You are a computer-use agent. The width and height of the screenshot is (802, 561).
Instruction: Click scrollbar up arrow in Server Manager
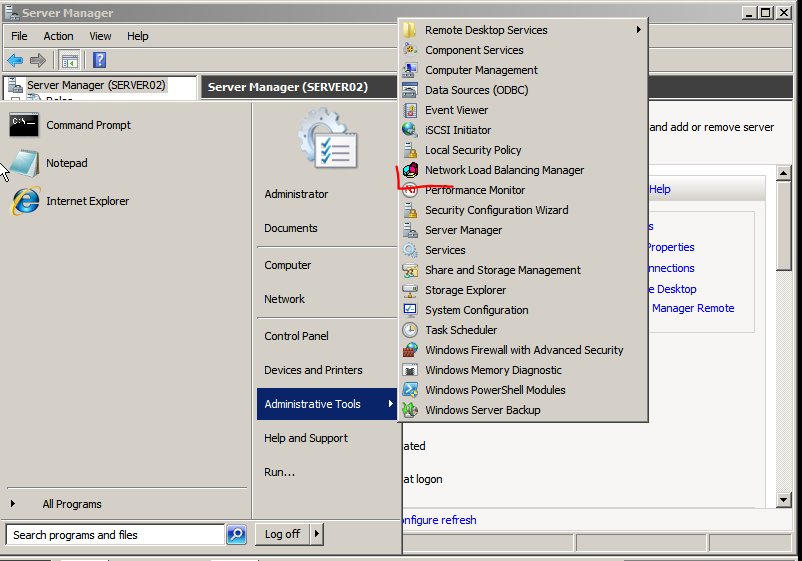tap(783, 173)
